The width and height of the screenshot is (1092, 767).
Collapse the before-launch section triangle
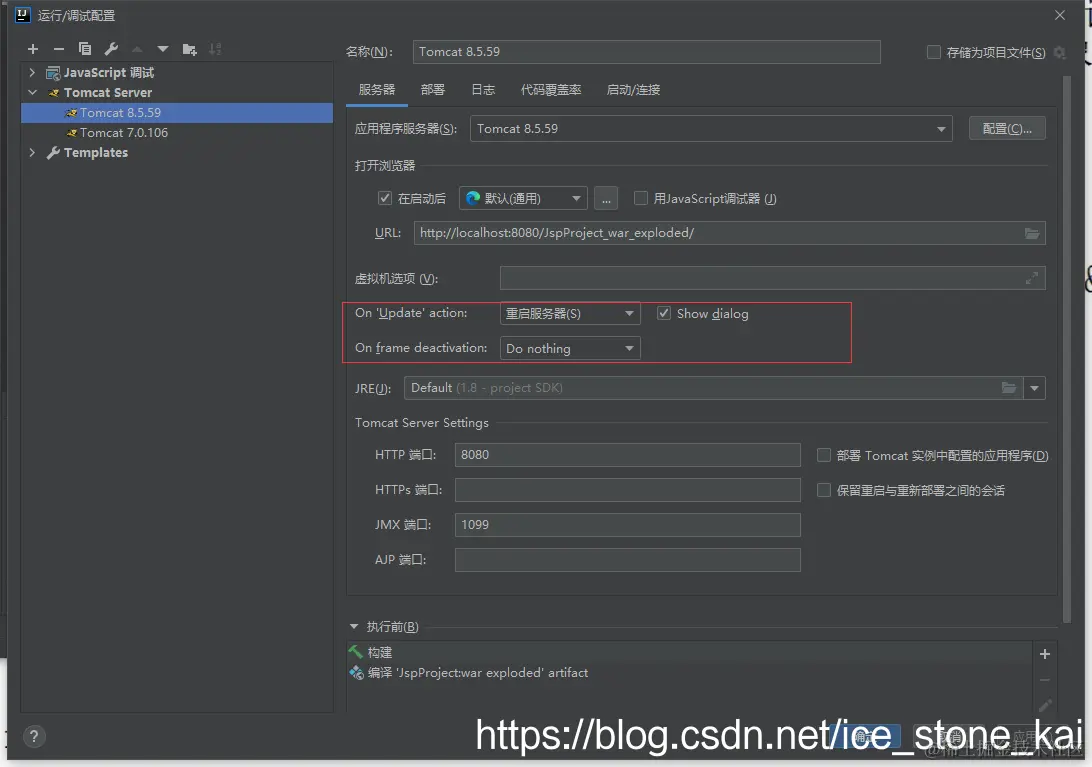[354, 626]
